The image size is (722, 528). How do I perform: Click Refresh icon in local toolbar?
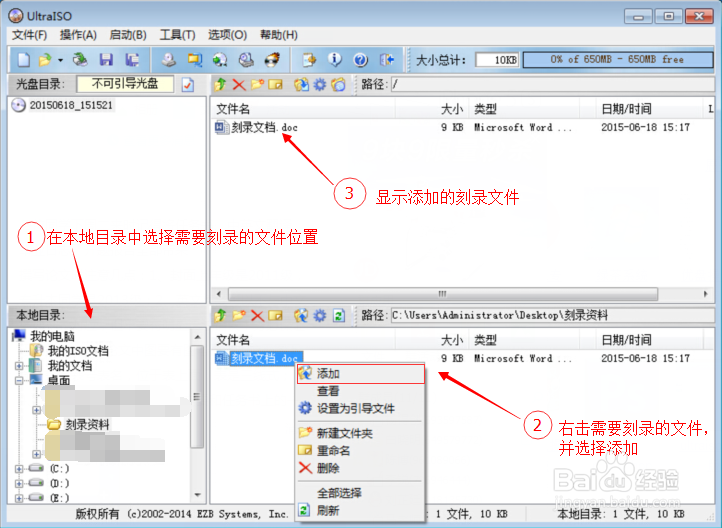tap(339, 316)
